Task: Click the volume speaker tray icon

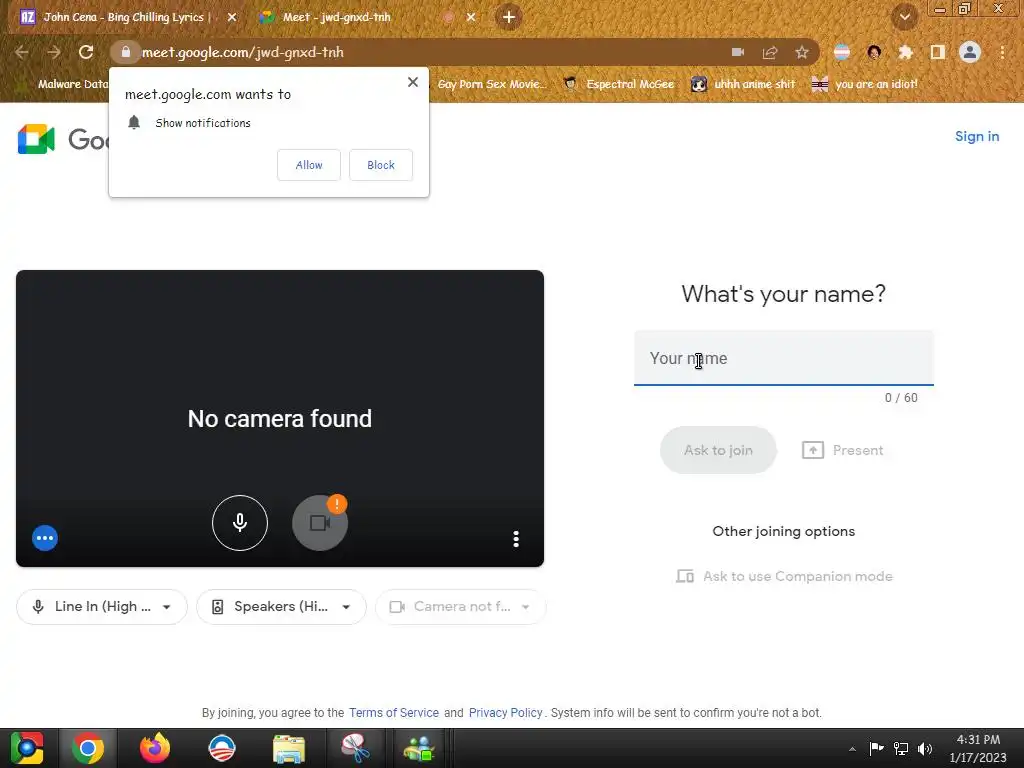Action: (x=925, y=748)
